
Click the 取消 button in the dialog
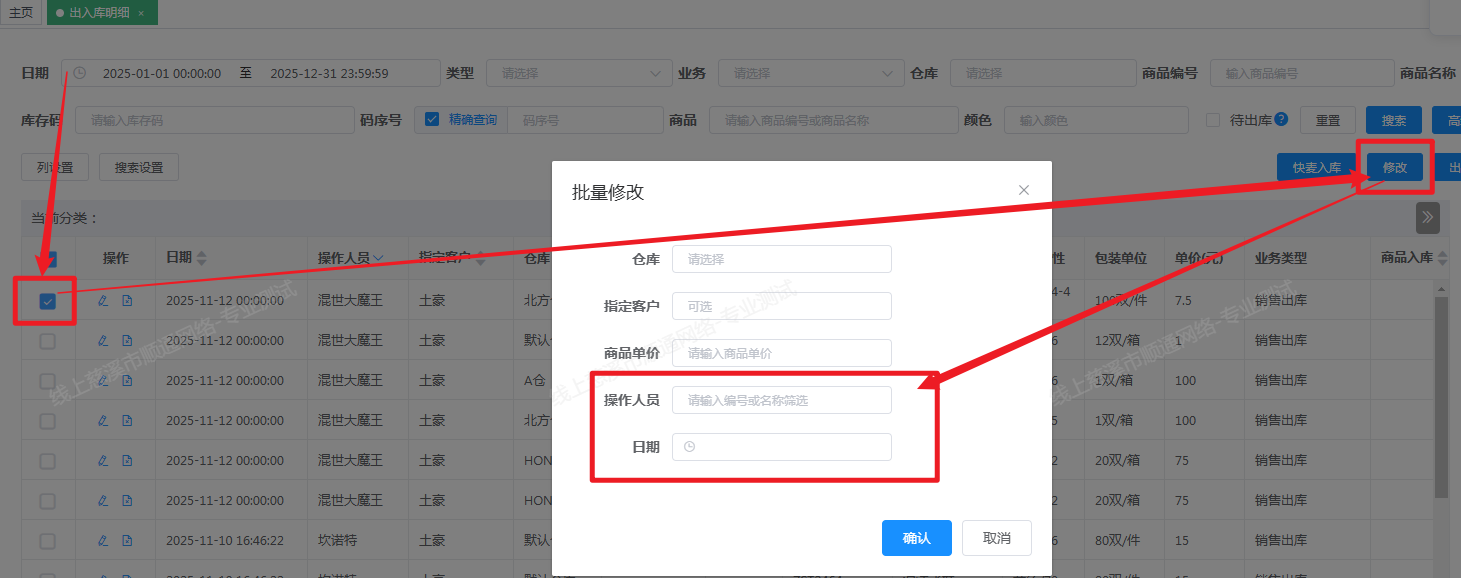[x=996, y=538]
